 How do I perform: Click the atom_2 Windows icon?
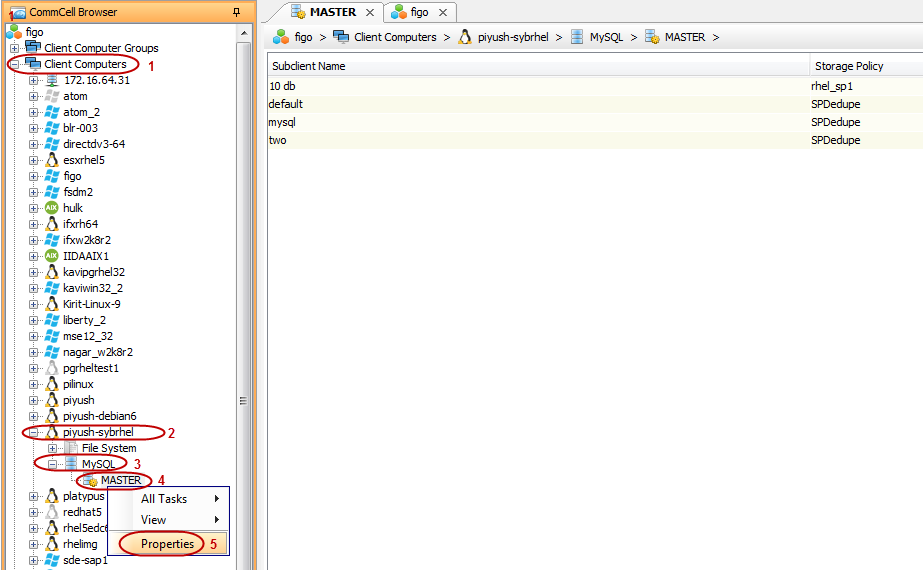52,112
